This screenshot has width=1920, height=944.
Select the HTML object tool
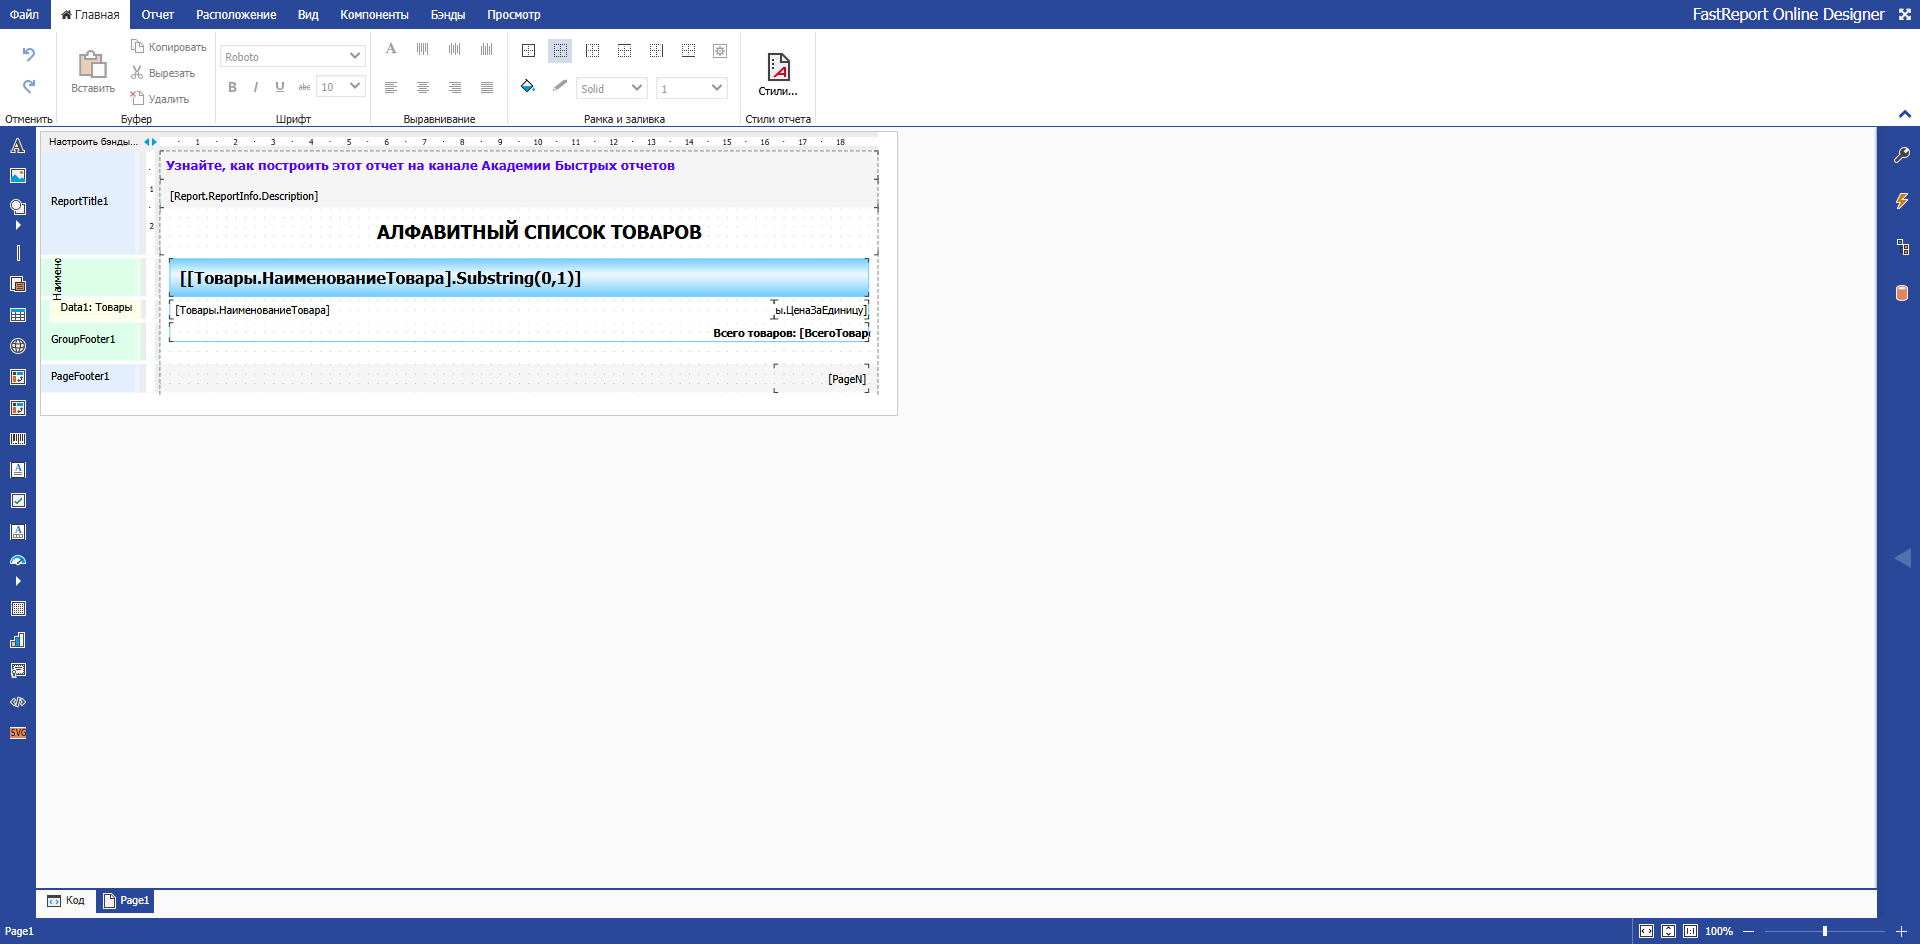(18, 702)
